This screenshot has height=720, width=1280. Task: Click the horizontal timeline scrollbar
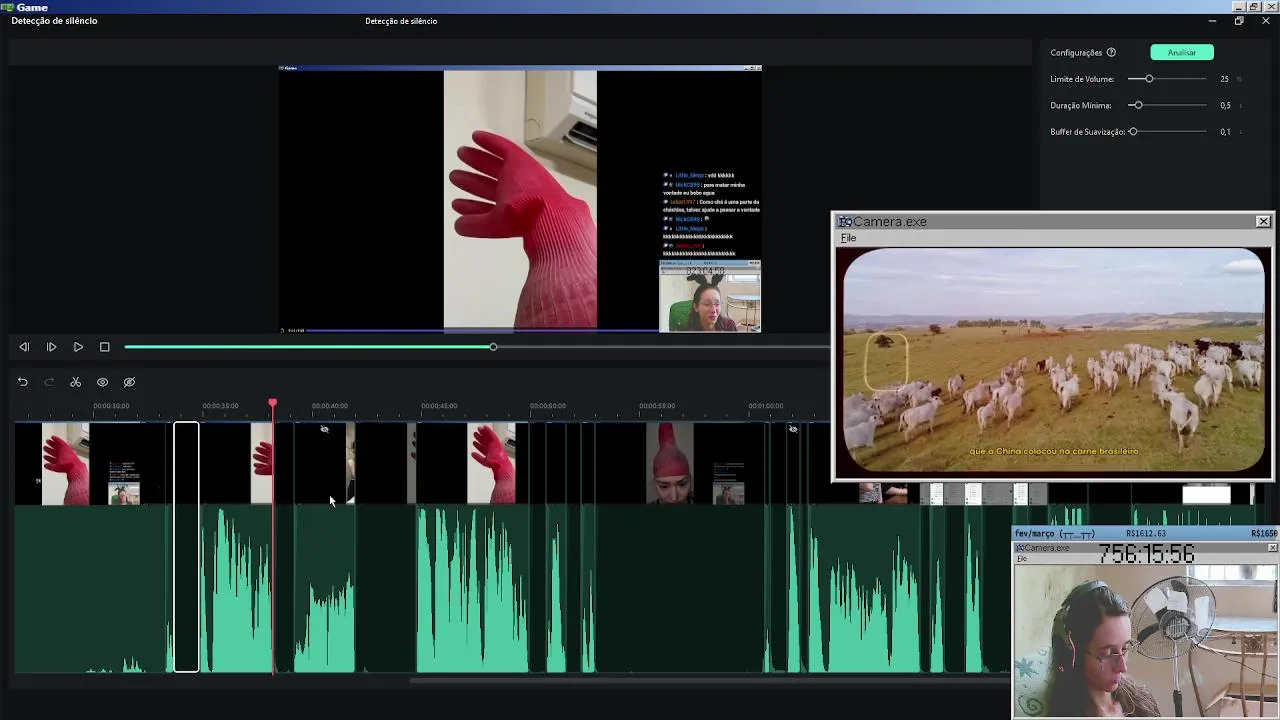click(x=710, y=681)
